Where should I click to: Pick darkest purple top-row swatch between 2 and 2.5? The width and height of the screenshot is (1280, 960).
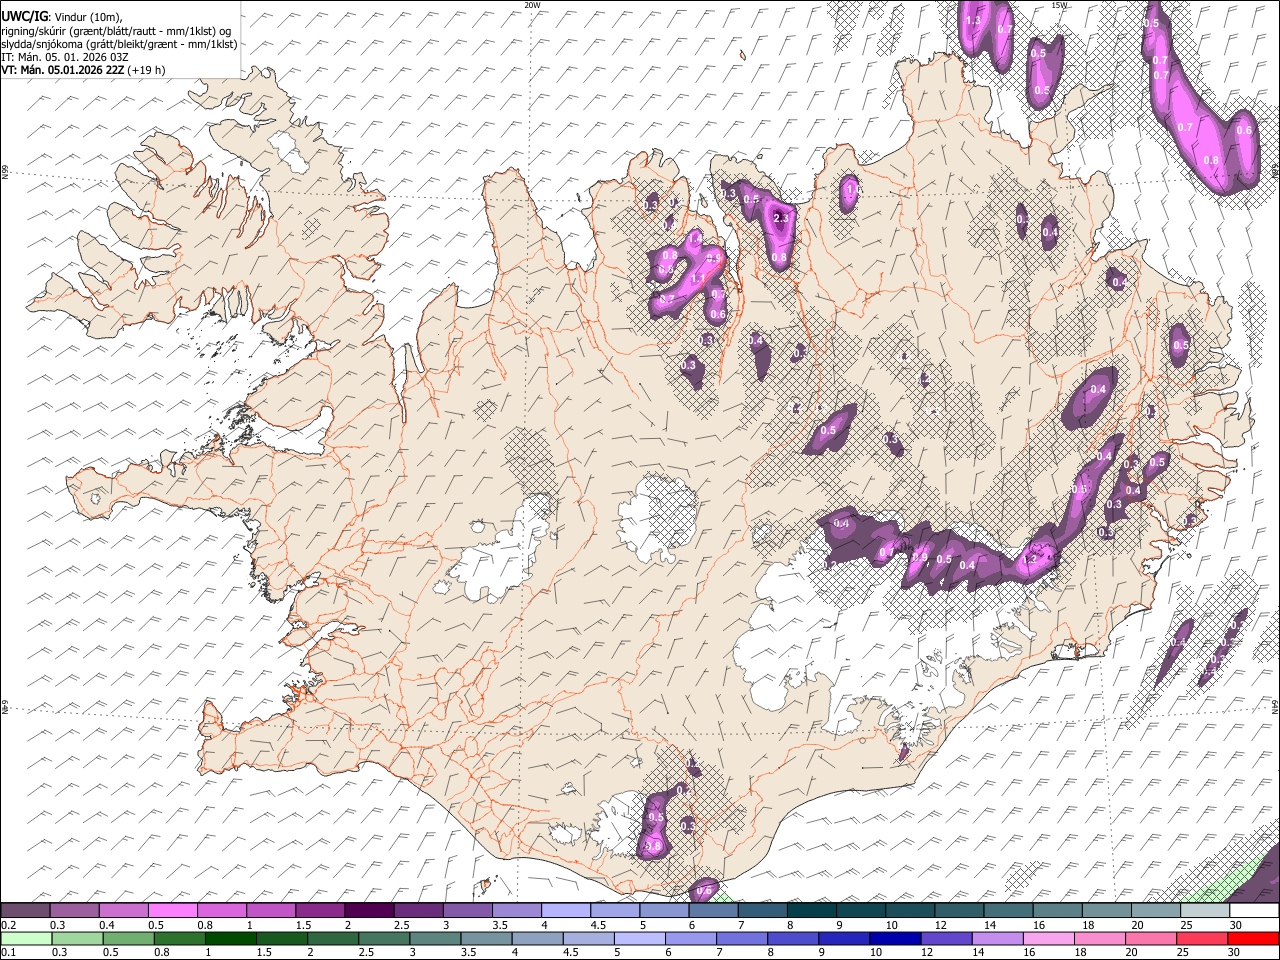click(370, 911)
